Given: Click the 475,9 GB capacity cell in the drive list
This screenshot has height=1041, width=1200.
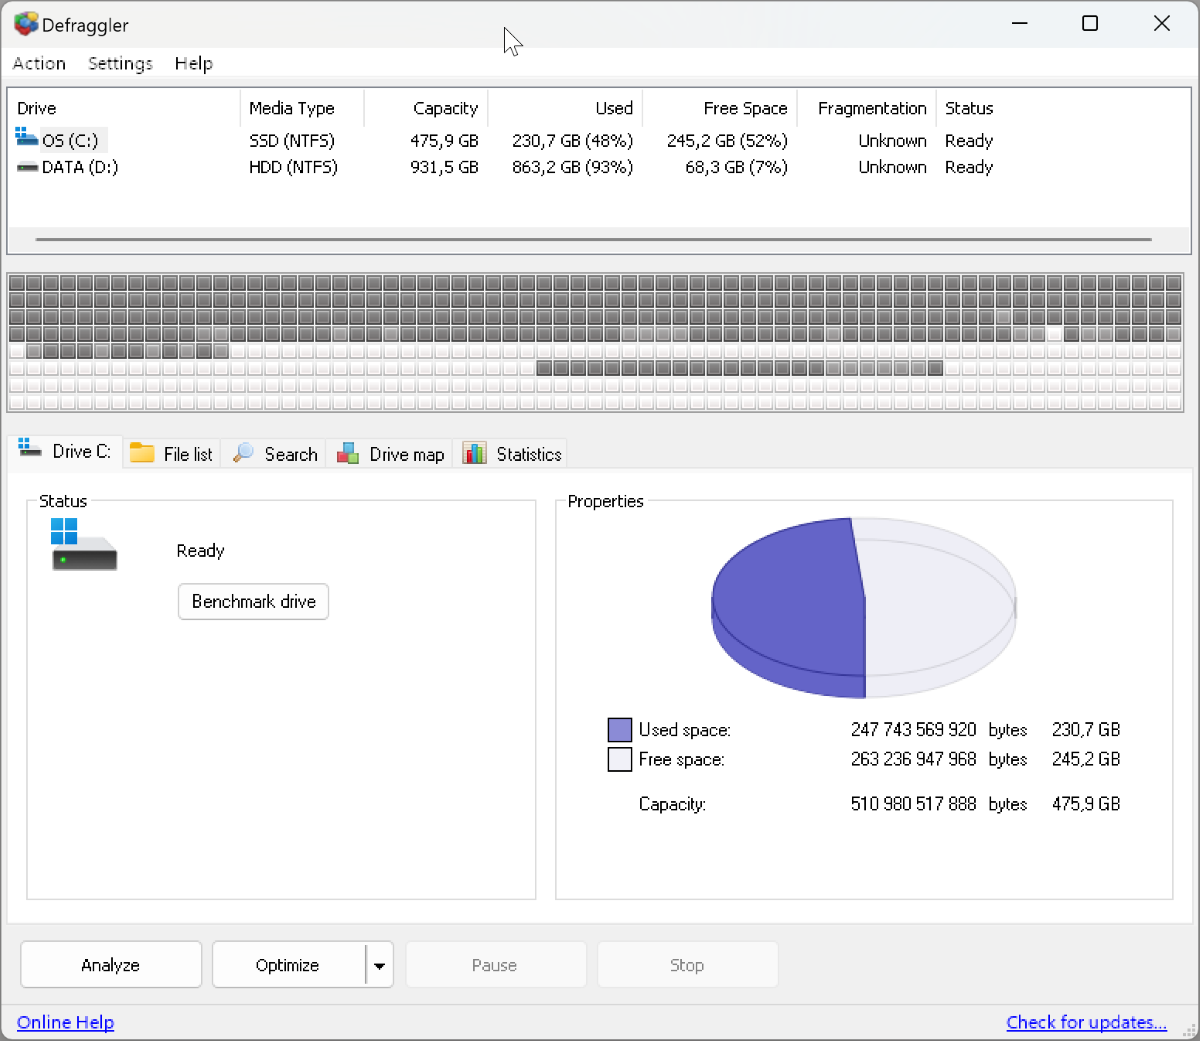Looking at the screenshot, I should tap(444, 141).
